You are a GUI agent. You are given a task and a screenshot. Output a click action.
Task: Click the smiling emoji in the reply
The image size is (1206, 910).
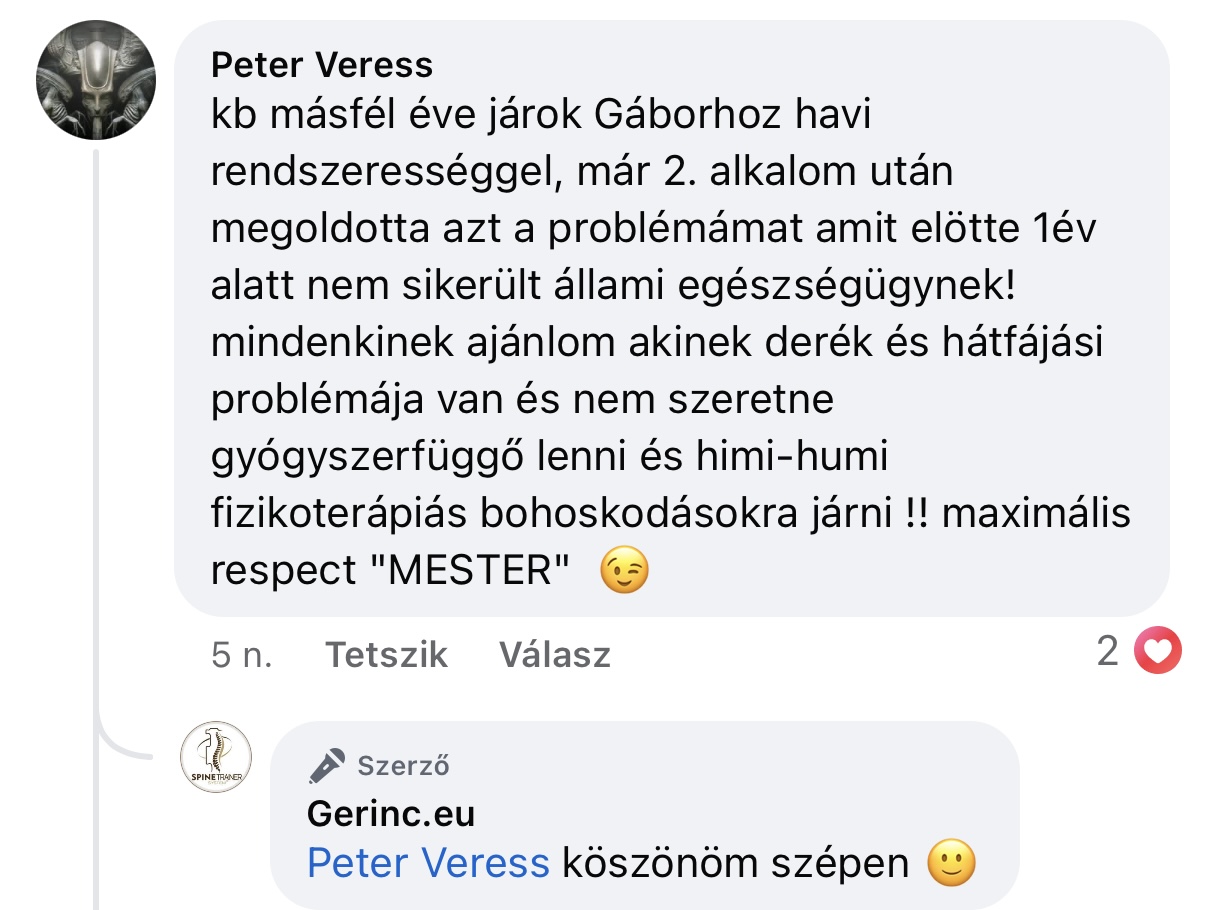click(x=951, y=862)
